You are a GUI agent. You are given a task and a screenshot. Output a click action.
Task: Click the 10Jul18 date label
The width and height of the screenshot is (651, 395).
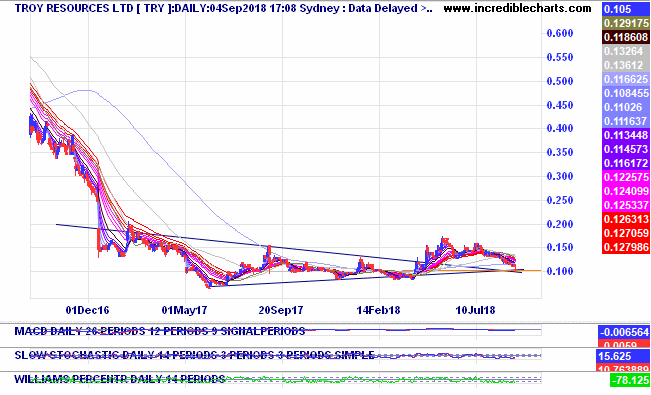pyautogui.click(x=475, y=310)
